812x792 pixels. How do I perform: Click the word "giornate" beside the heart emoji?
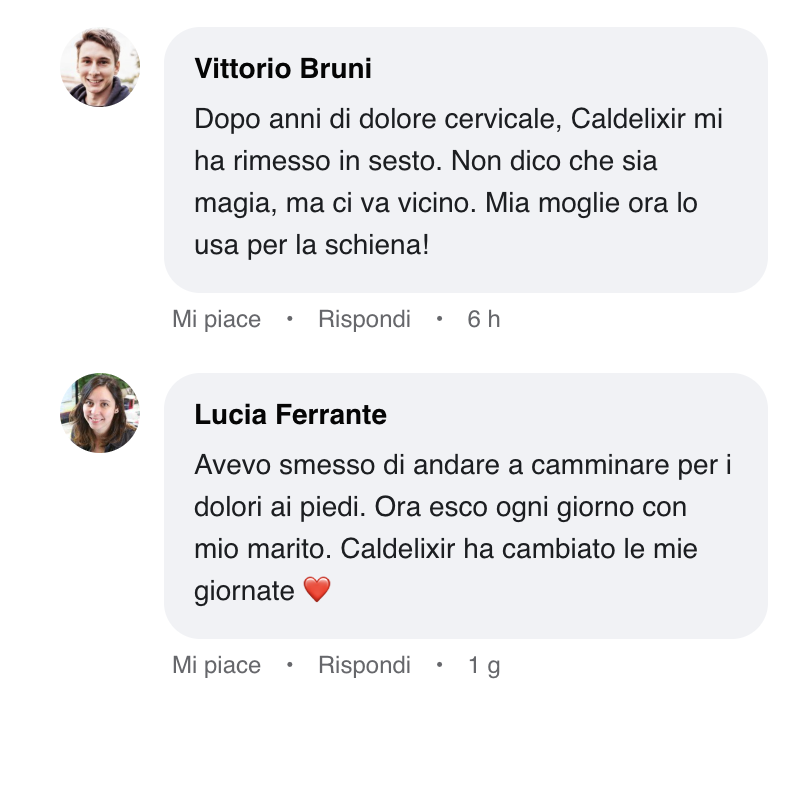pyautogui.click(x=244, y=591)
